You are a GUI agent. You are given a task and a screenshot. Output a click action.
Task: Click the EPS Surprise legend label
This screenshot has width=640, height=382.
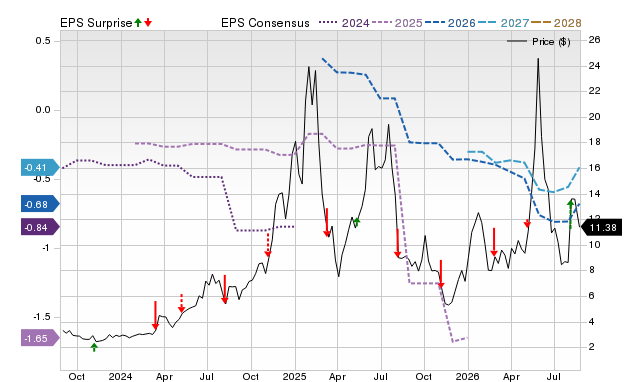[96, 23]
